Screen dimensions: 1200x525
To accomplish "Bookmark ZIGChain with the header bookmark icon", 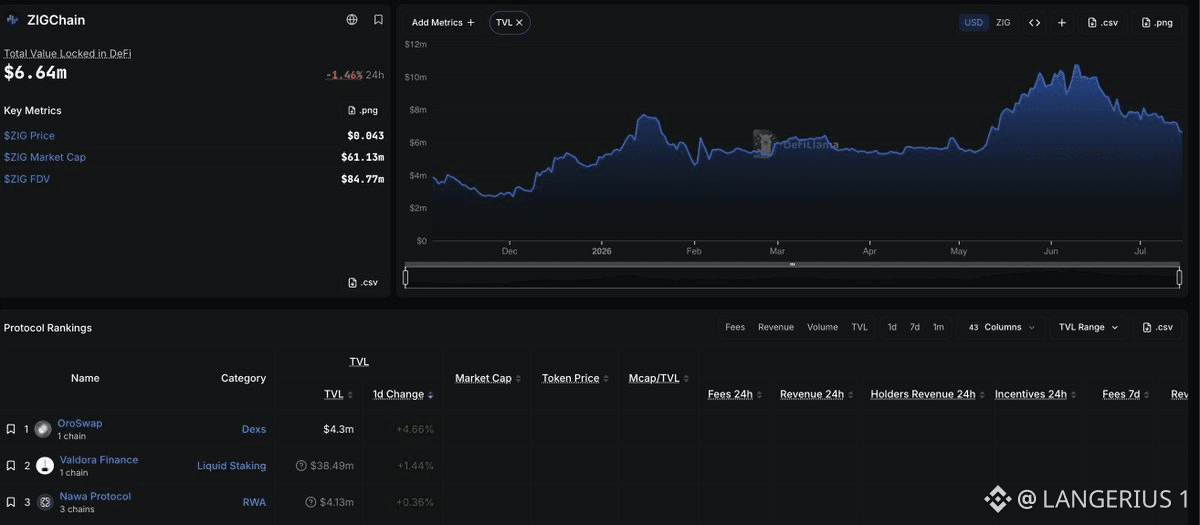I will 378,20.
